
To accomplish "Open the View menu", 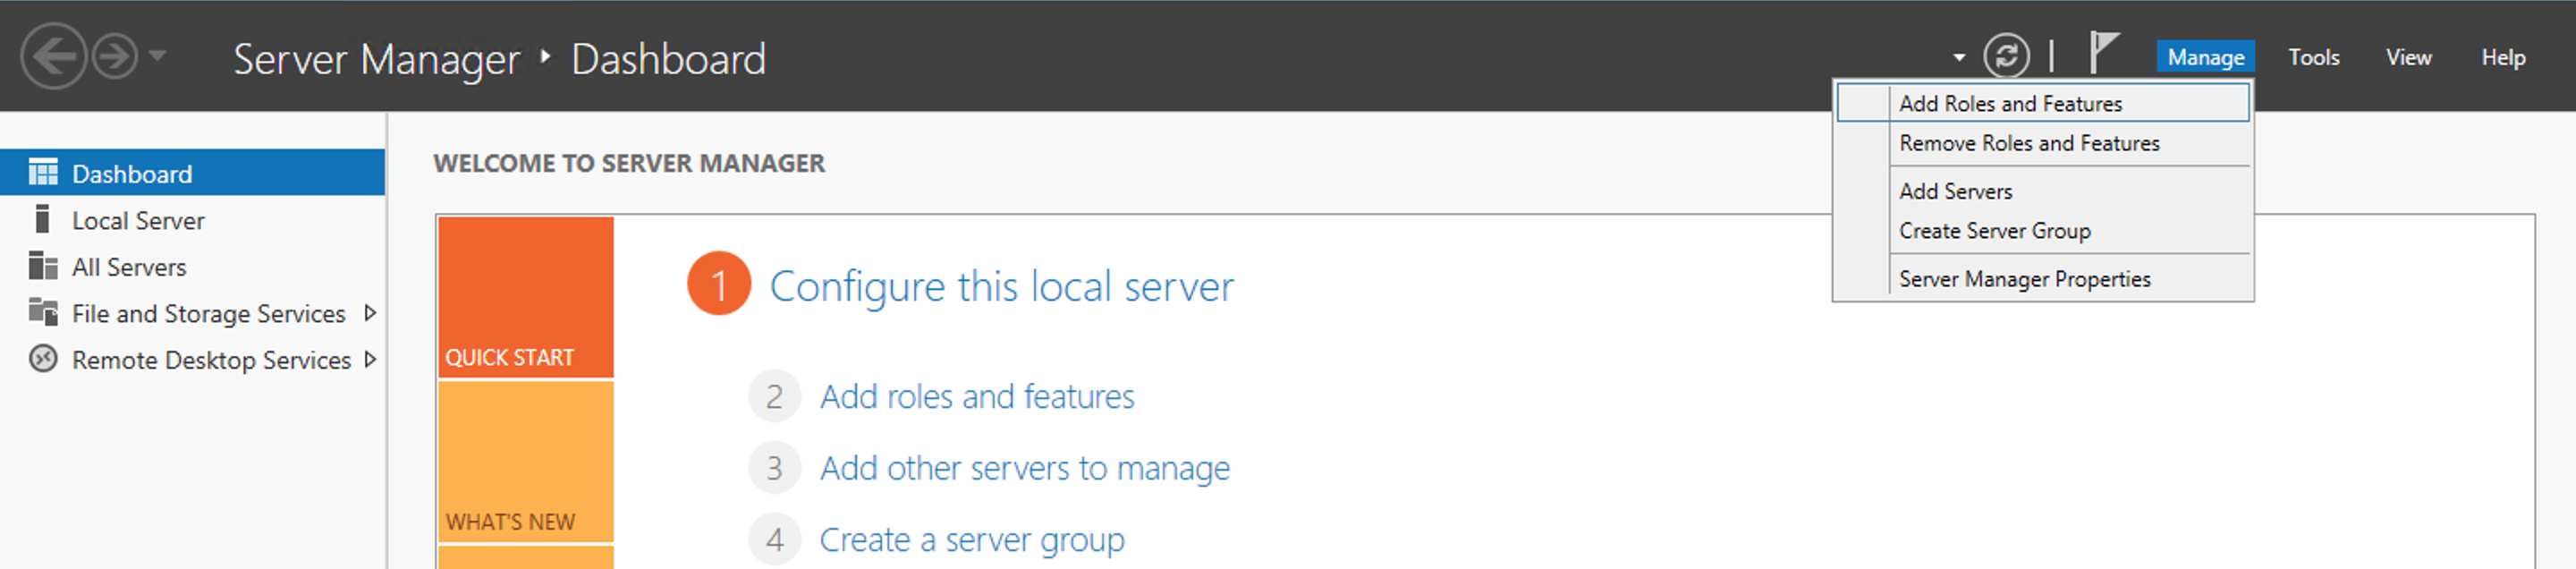I will pos(2408,57).
